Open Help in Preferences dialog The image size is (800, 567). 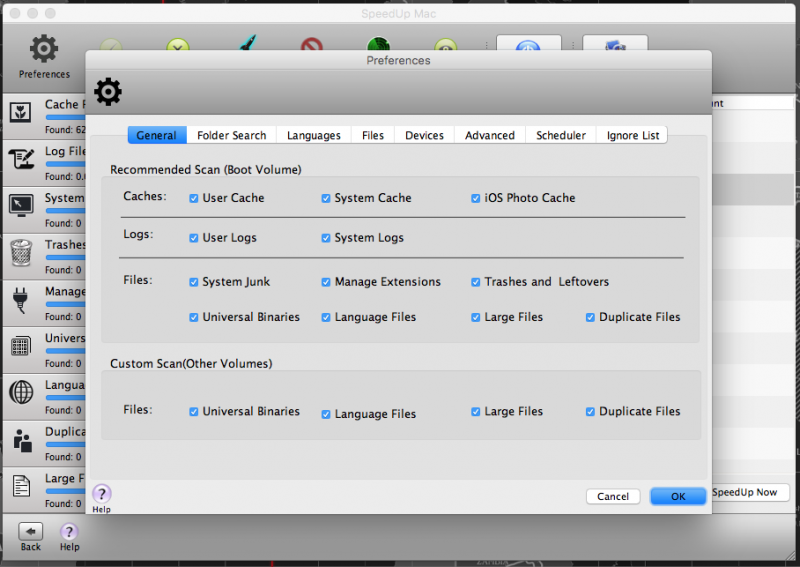click(102, 494)
